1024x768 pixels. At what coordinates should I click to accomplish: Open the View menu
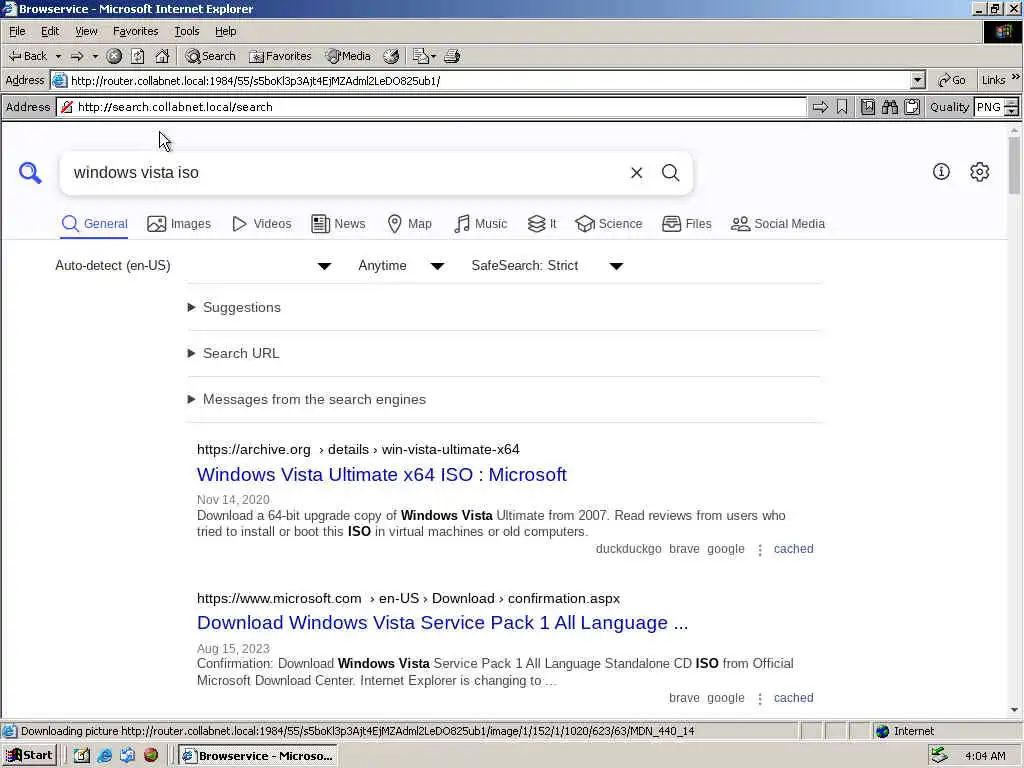pos(86,31)
